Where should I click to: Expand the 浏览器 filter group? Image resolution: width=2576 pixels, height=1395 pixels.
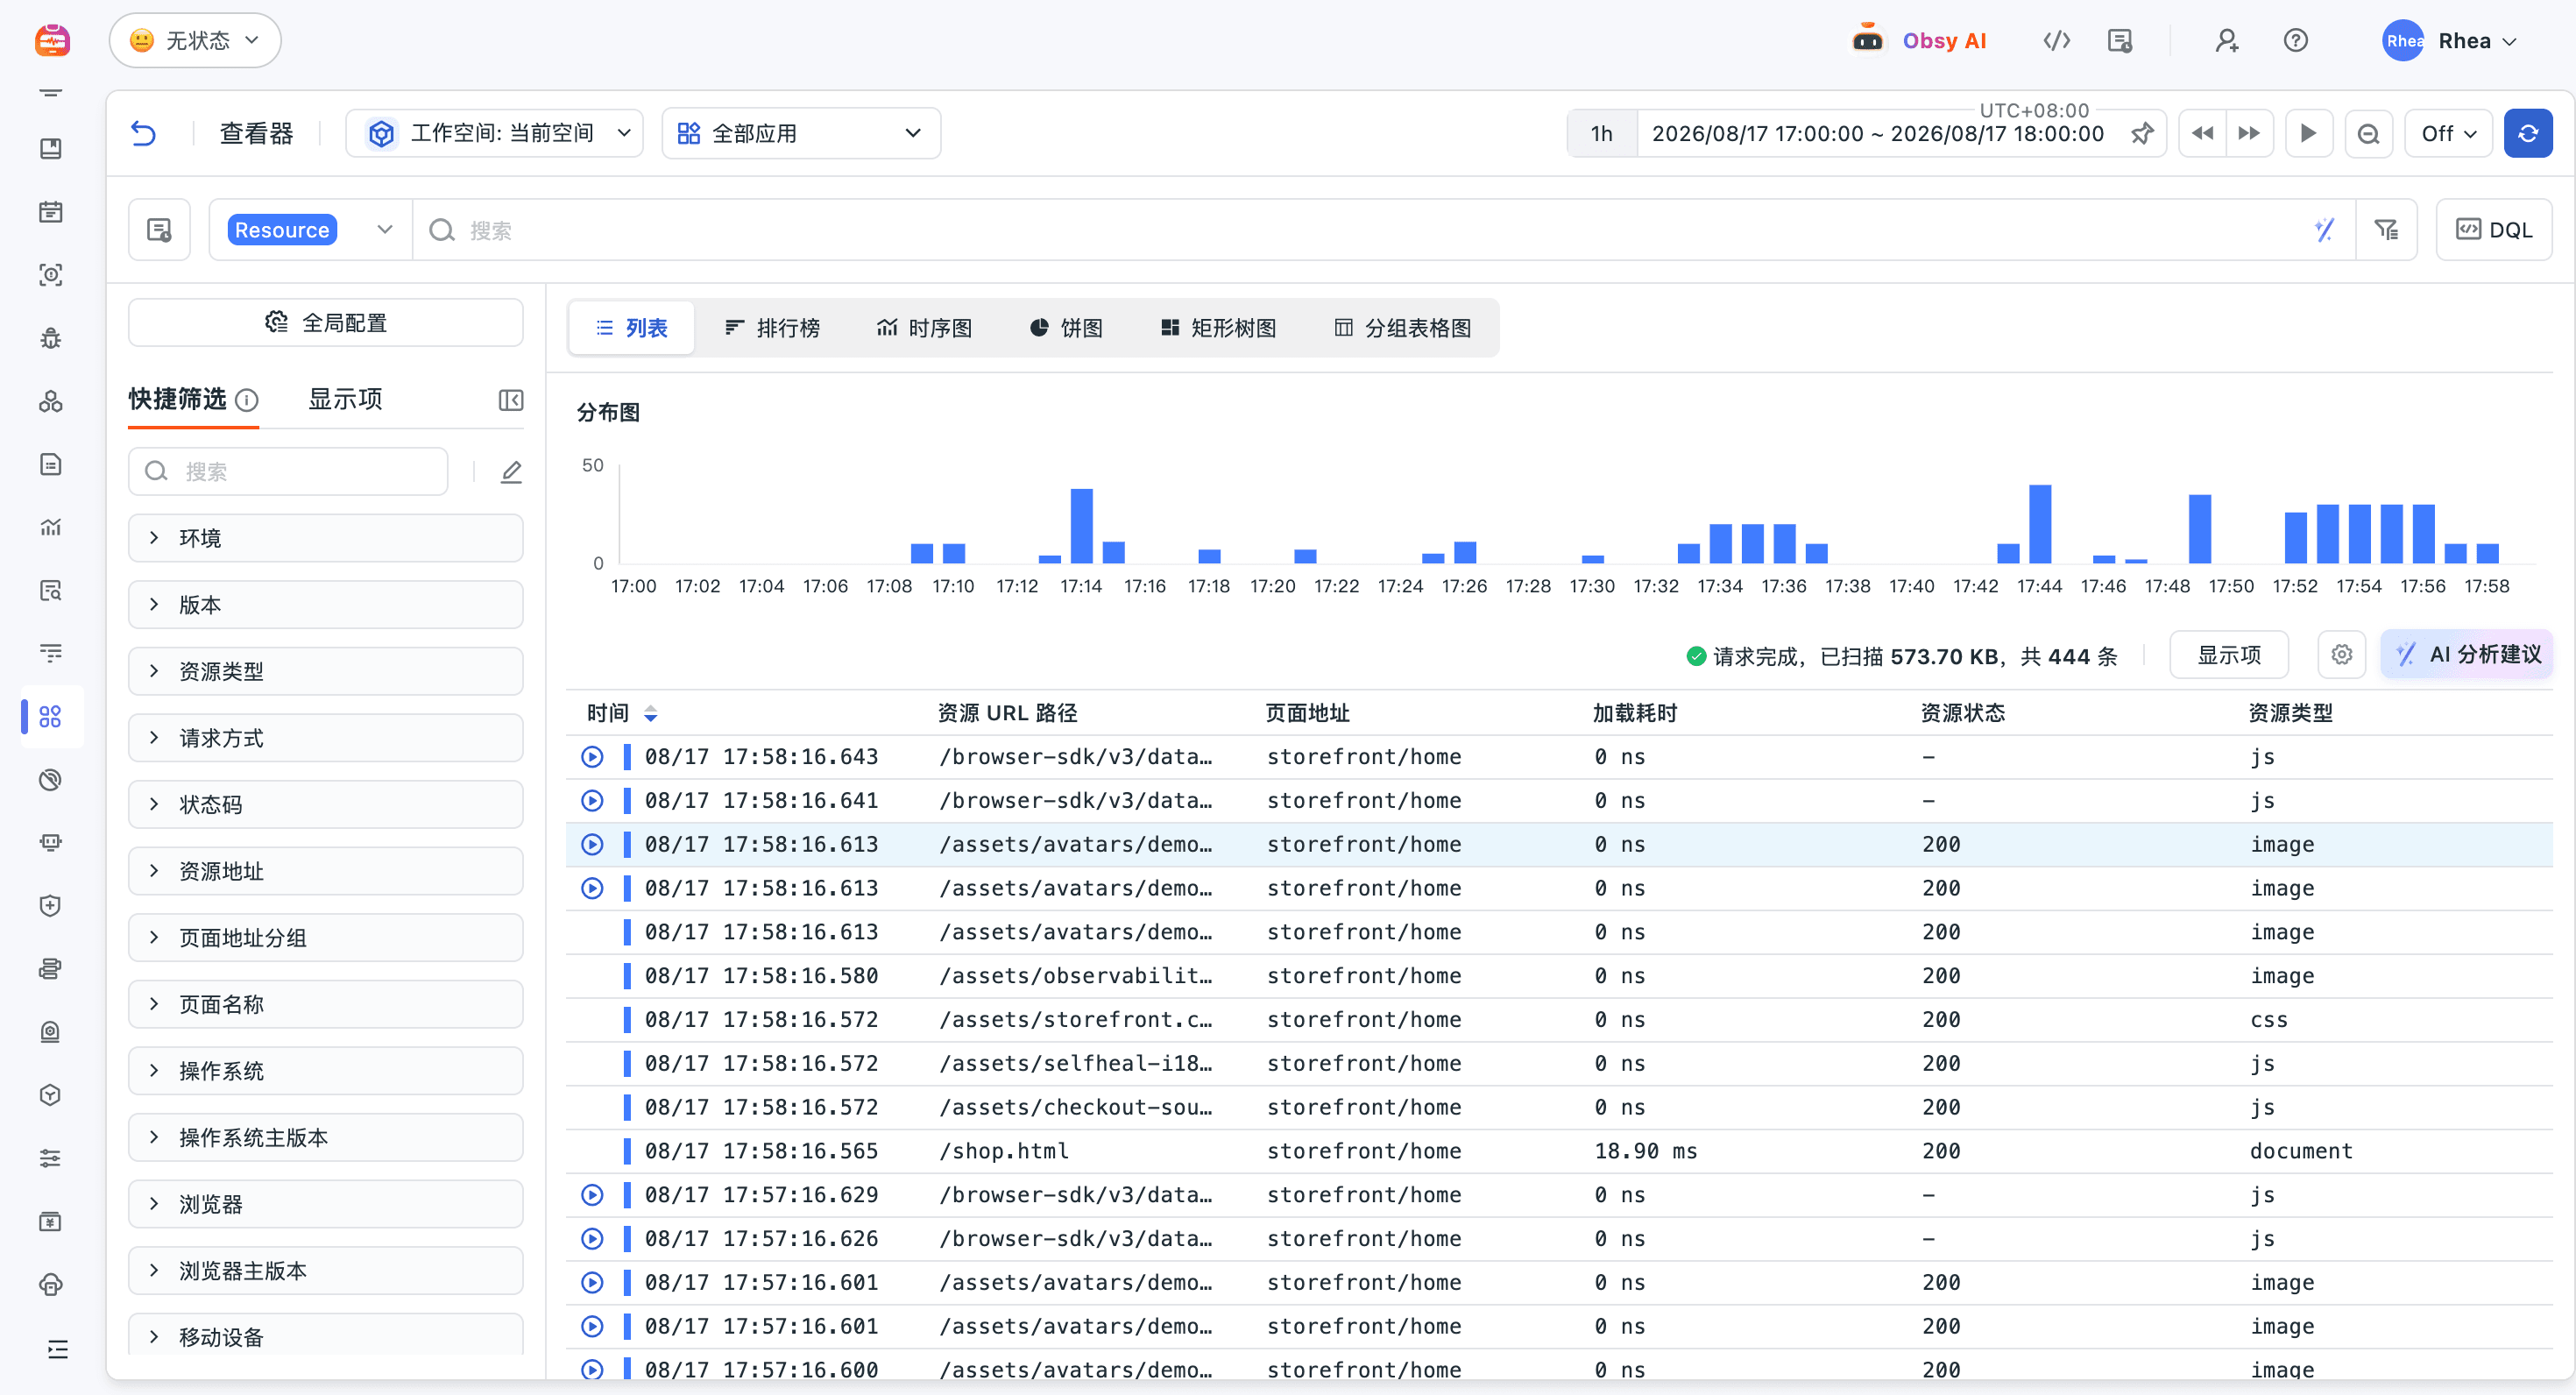(x=326, y=1204)
